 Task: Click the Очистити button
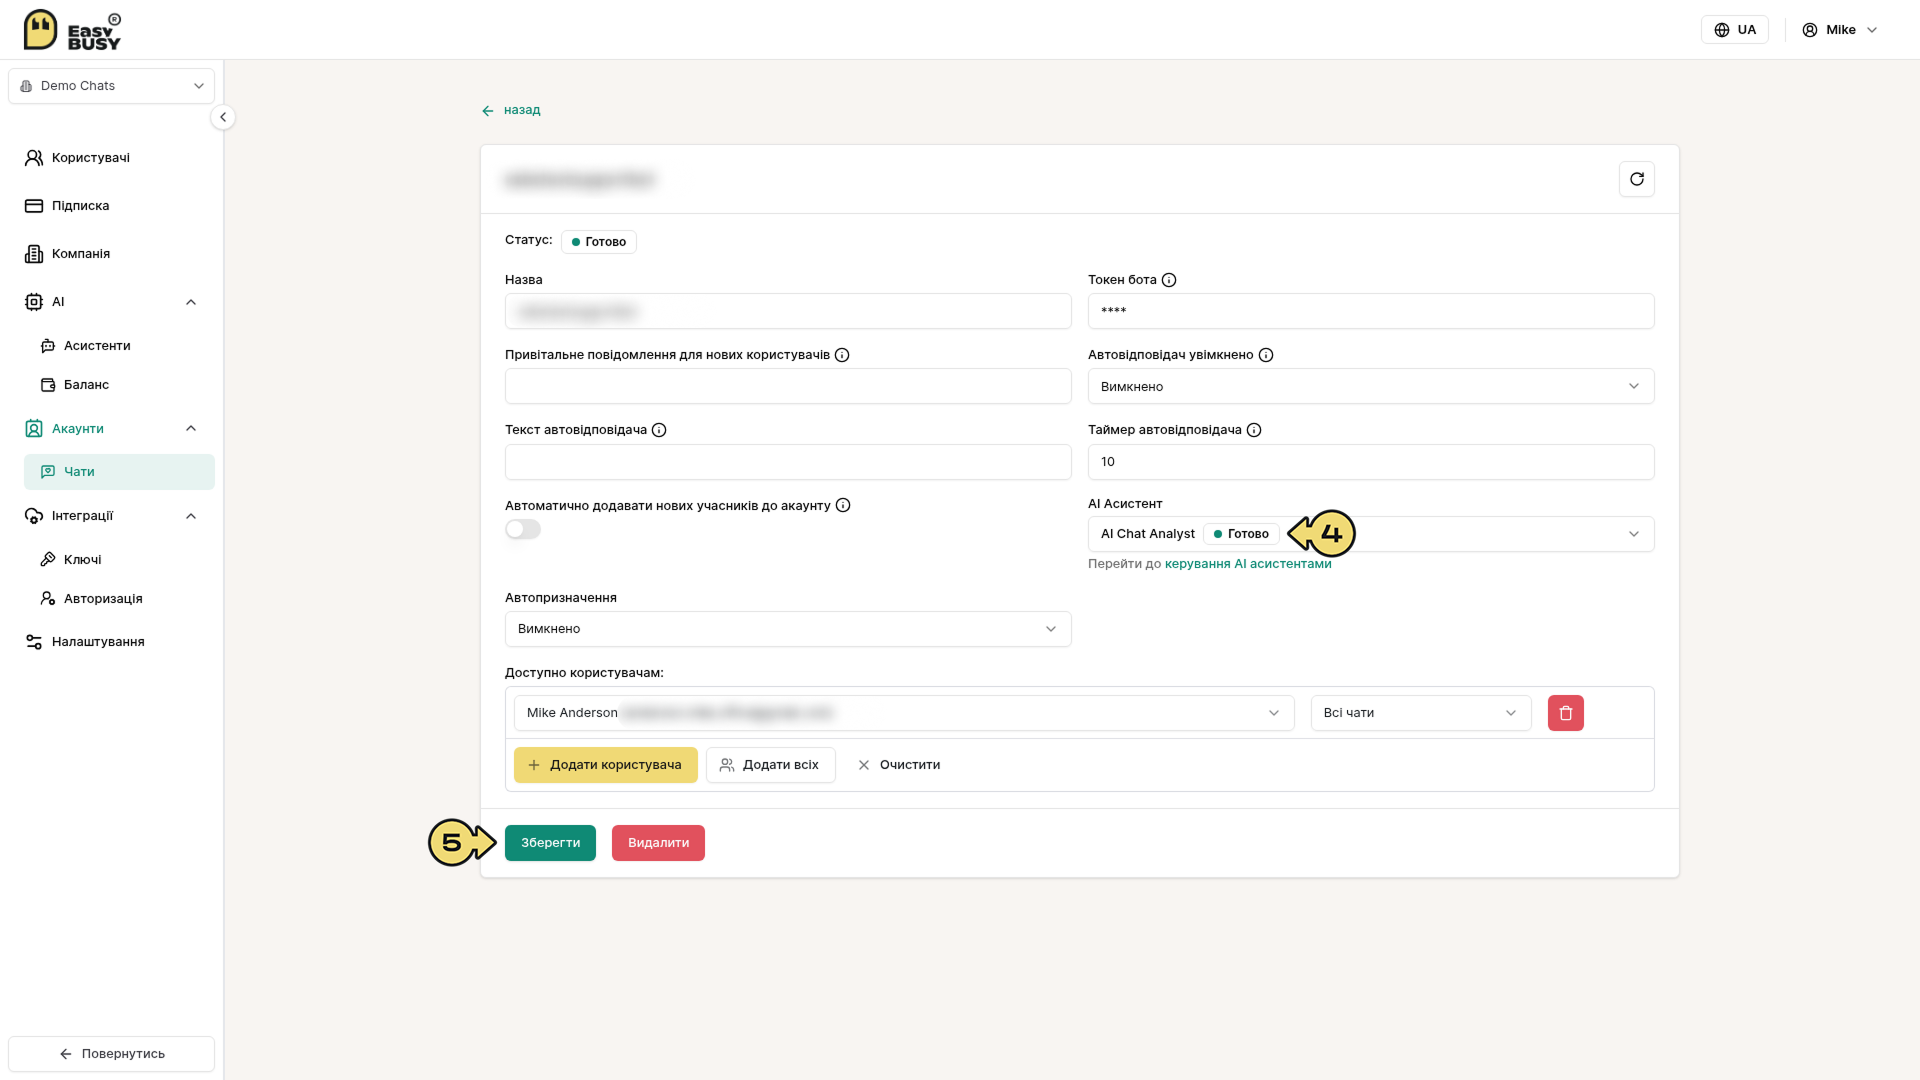click(898, 765)
